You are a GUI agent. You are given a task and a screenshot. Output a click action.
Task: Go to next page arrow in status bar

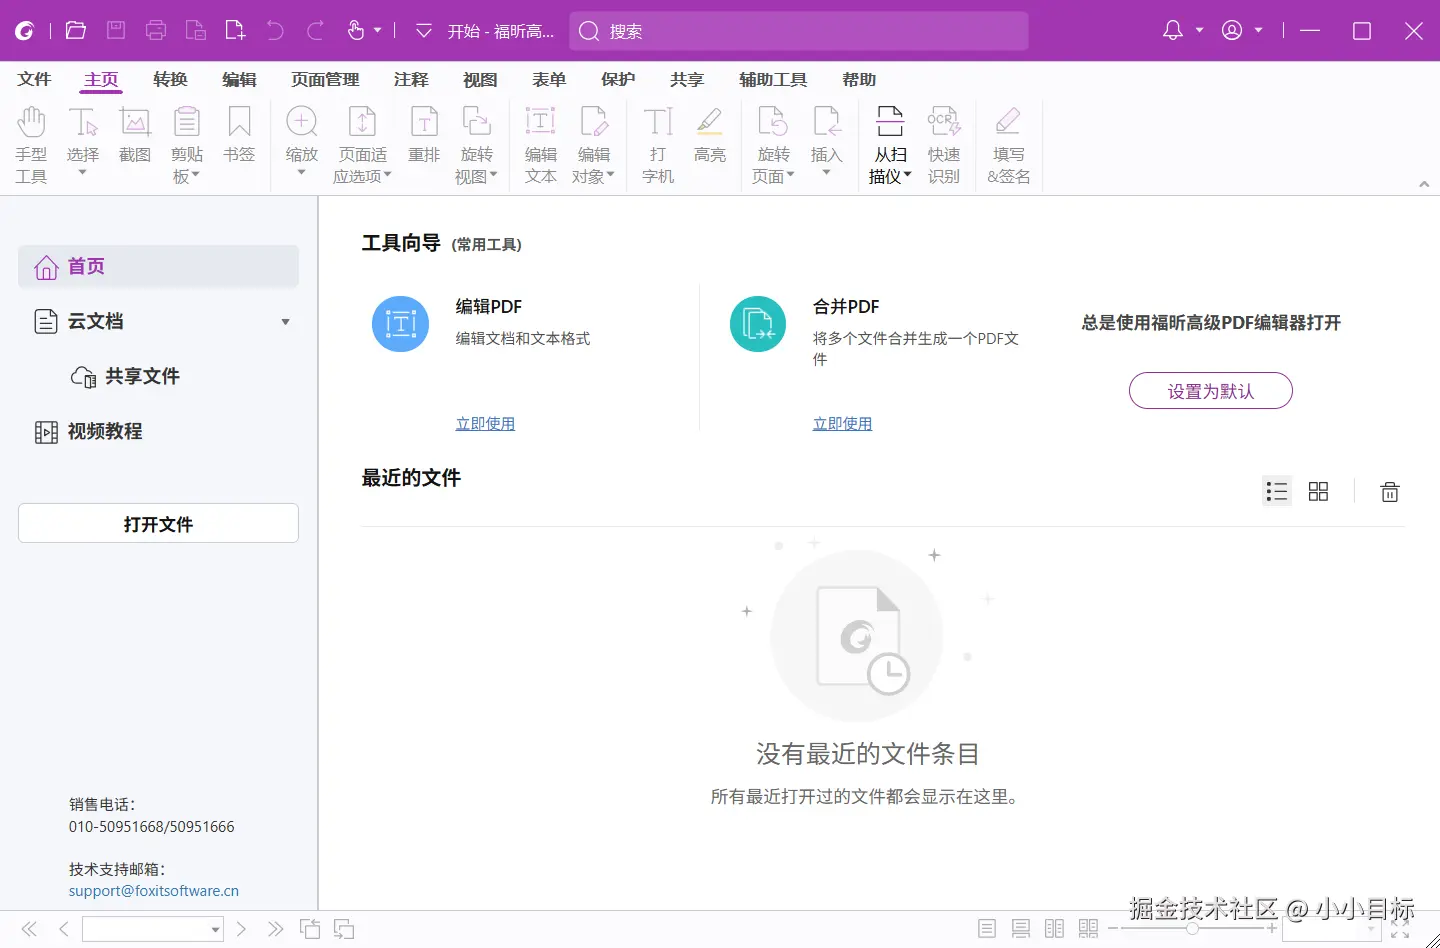coord(241,929)
